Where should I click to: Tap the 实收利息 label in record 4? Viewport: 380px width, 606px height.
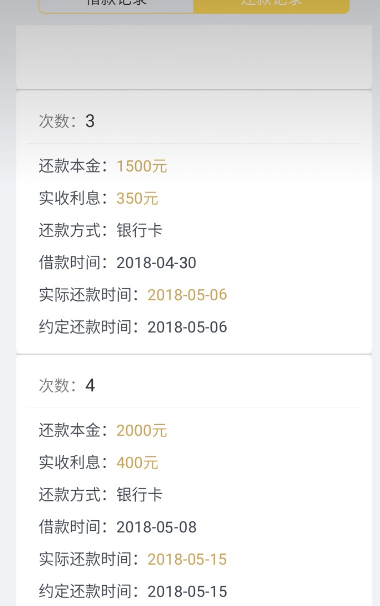click(x=70, y=463)
